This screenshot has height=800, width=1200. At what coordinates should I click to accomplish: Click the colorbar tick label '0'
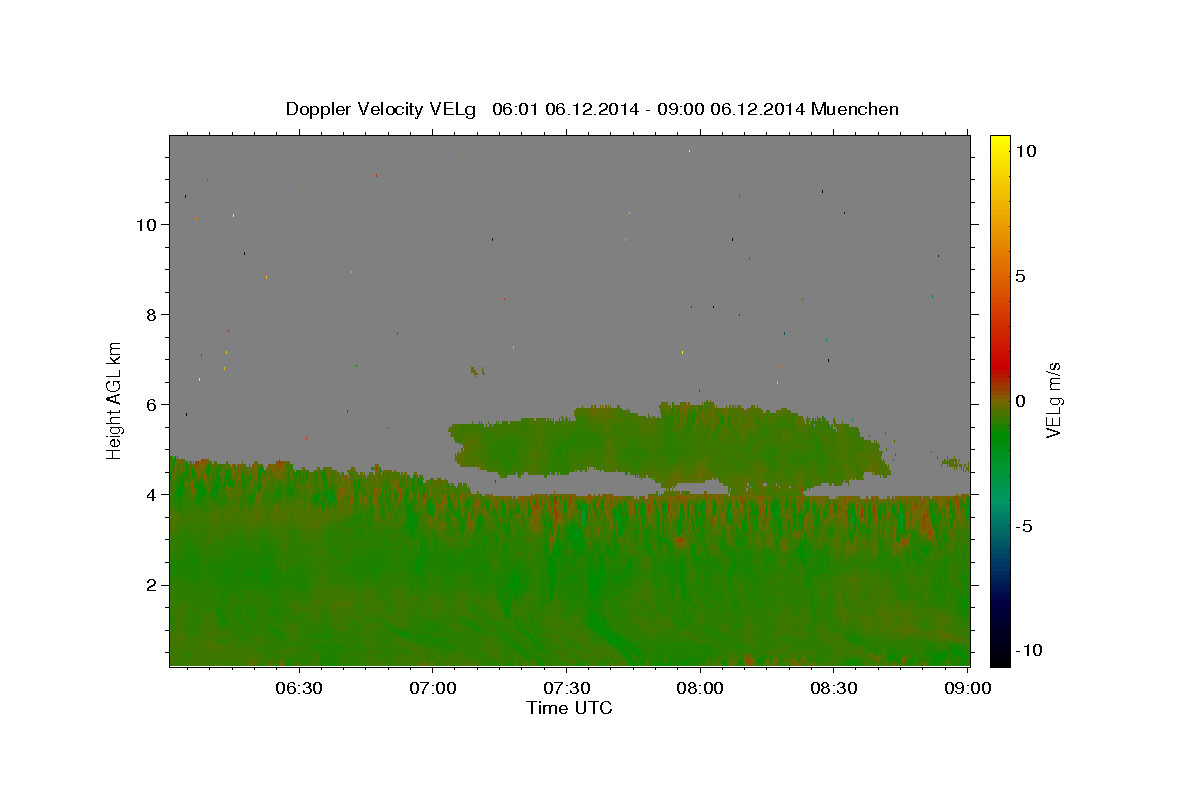coord(1020,401)
